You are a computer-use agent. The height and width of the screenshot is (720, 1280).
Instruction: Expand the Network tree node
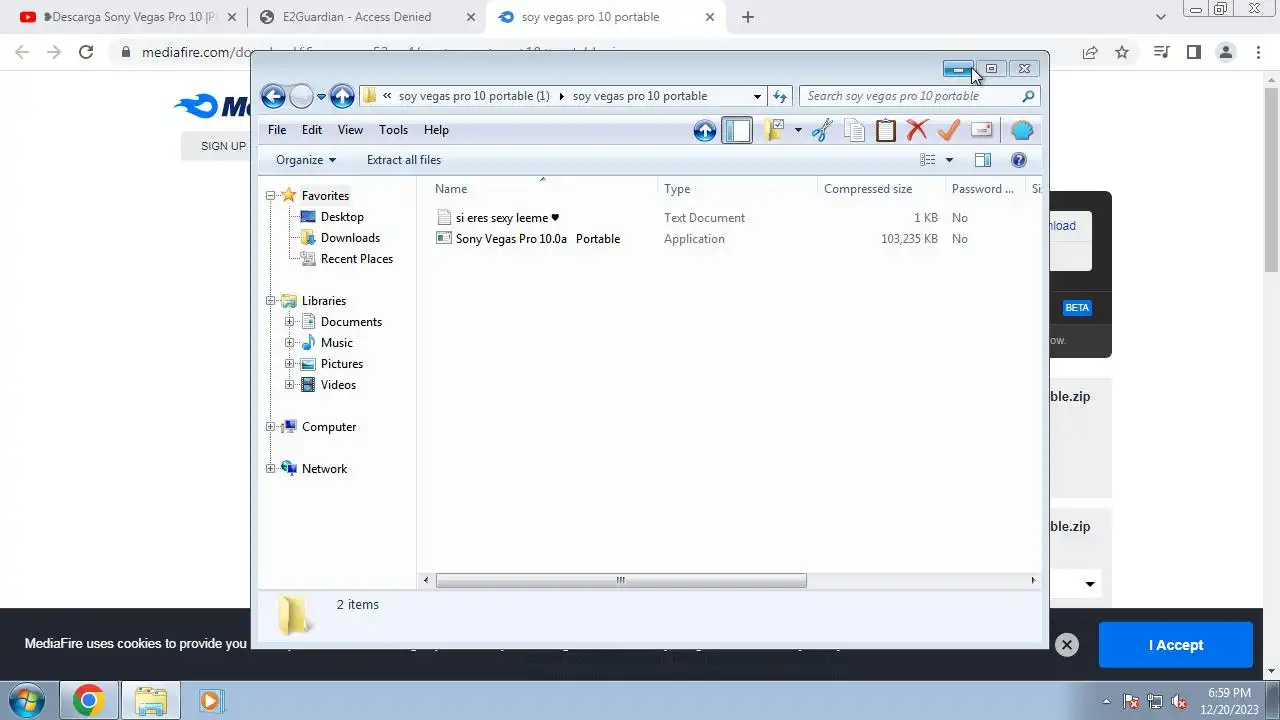270,469
